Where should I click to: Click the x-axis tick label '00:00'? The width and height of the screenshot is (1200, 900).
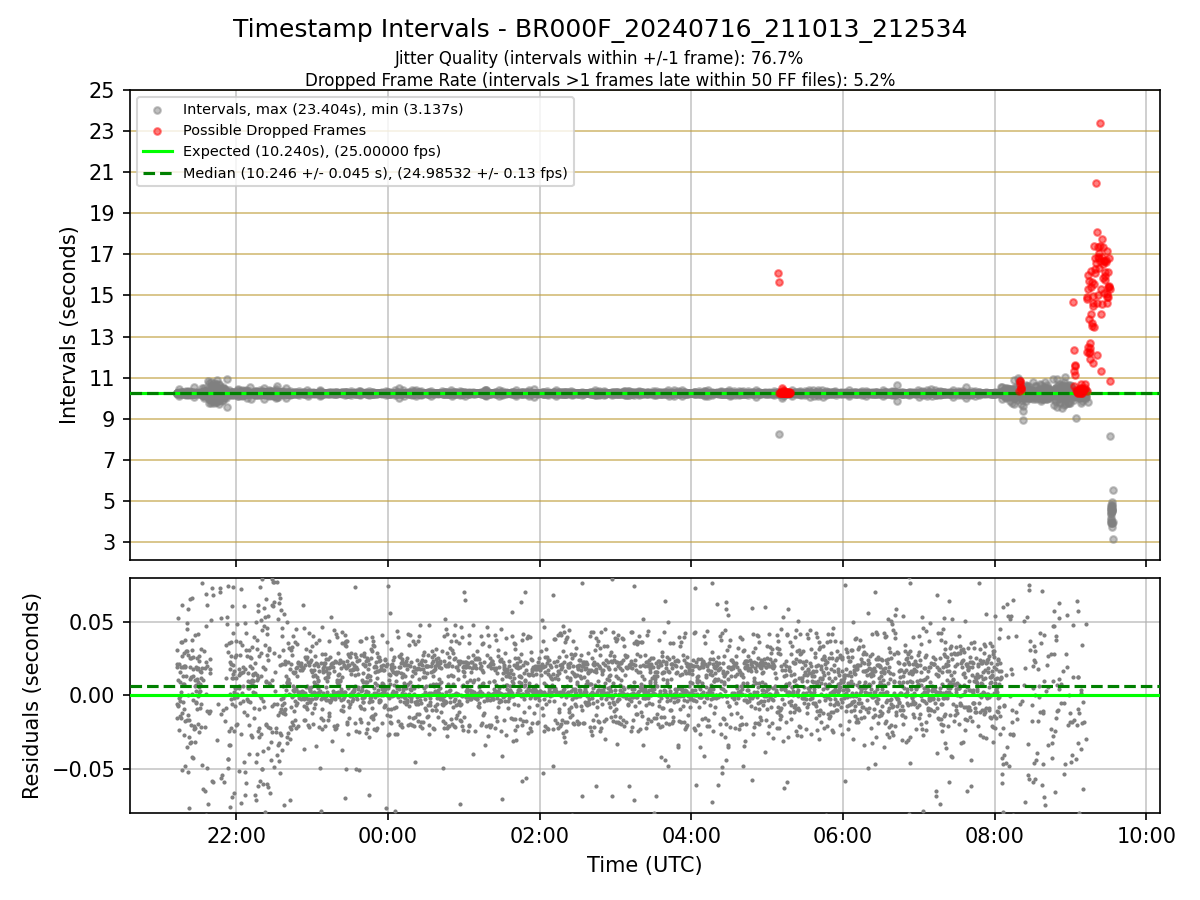tap(388, 836)
